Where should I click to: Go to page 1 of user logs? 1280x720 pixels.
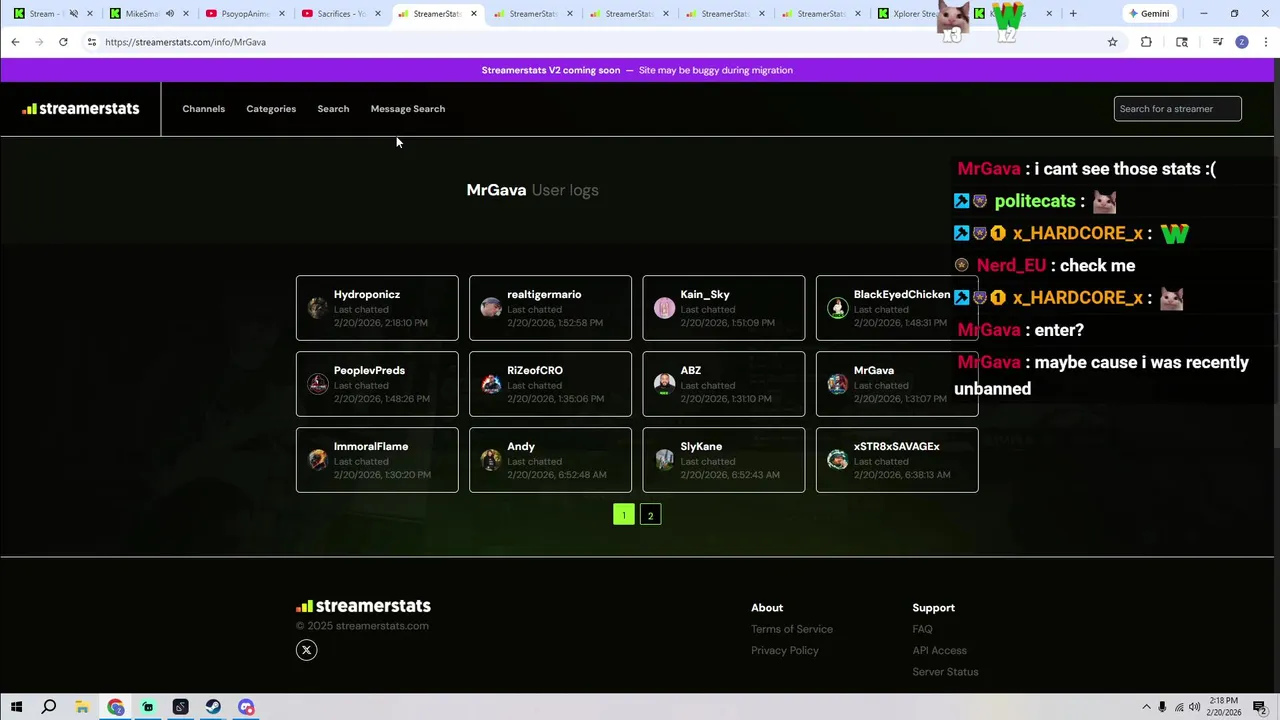coord(623,515)
